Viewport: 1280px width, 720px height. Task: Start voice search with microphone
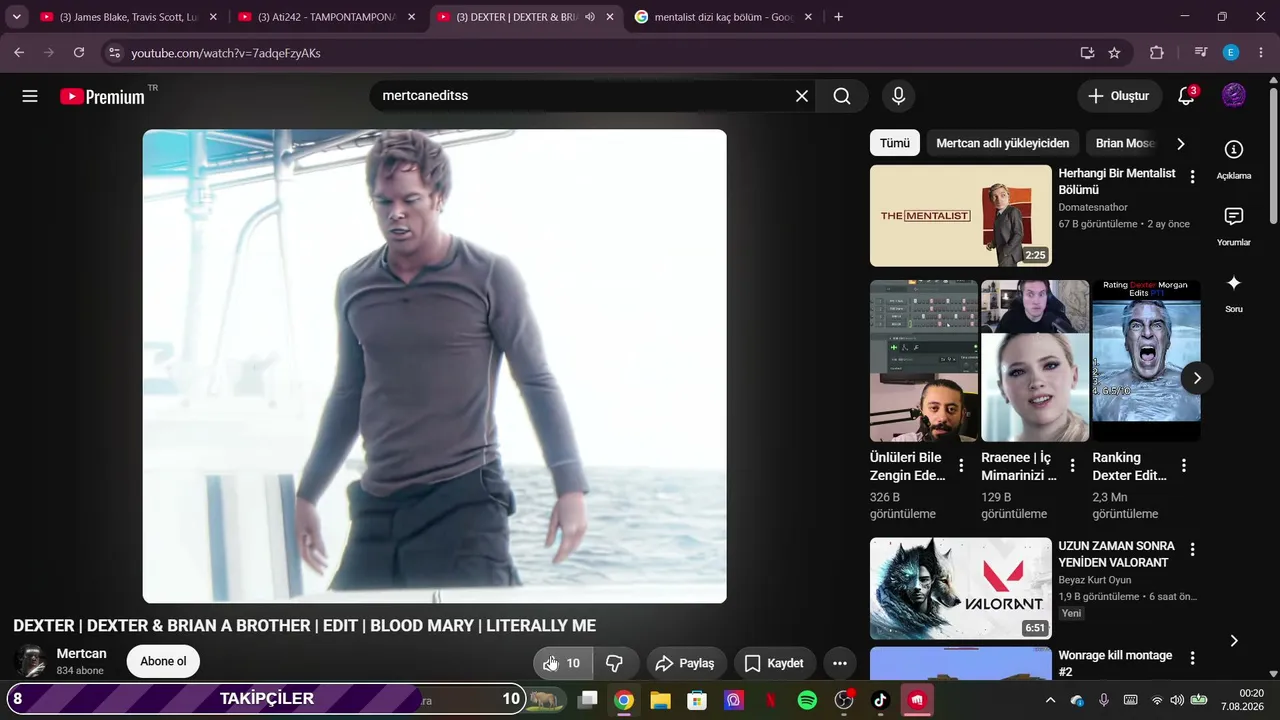click(x=898, y=96)
